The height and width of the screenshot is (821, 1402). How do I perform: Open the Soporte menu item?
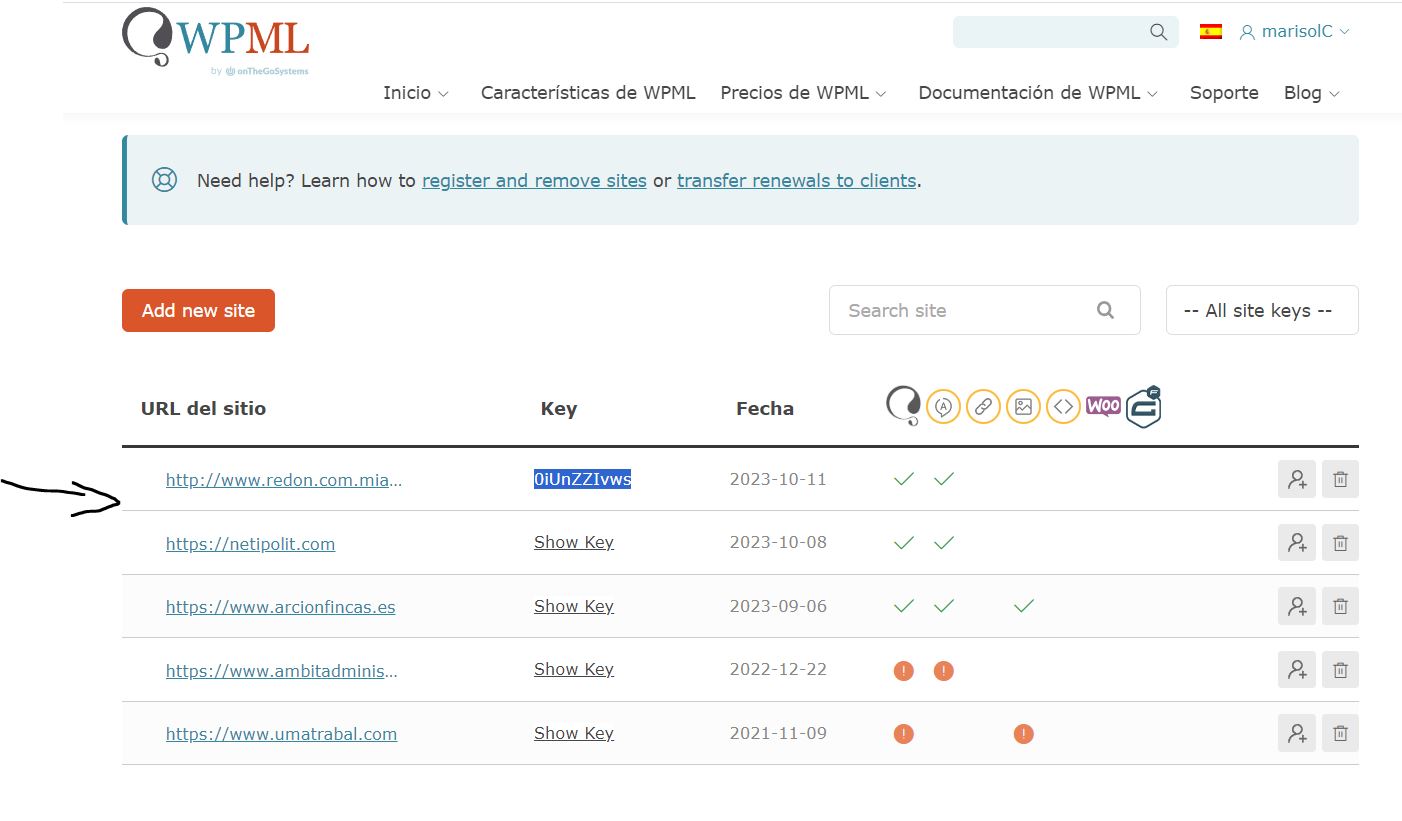point(1223,93)
